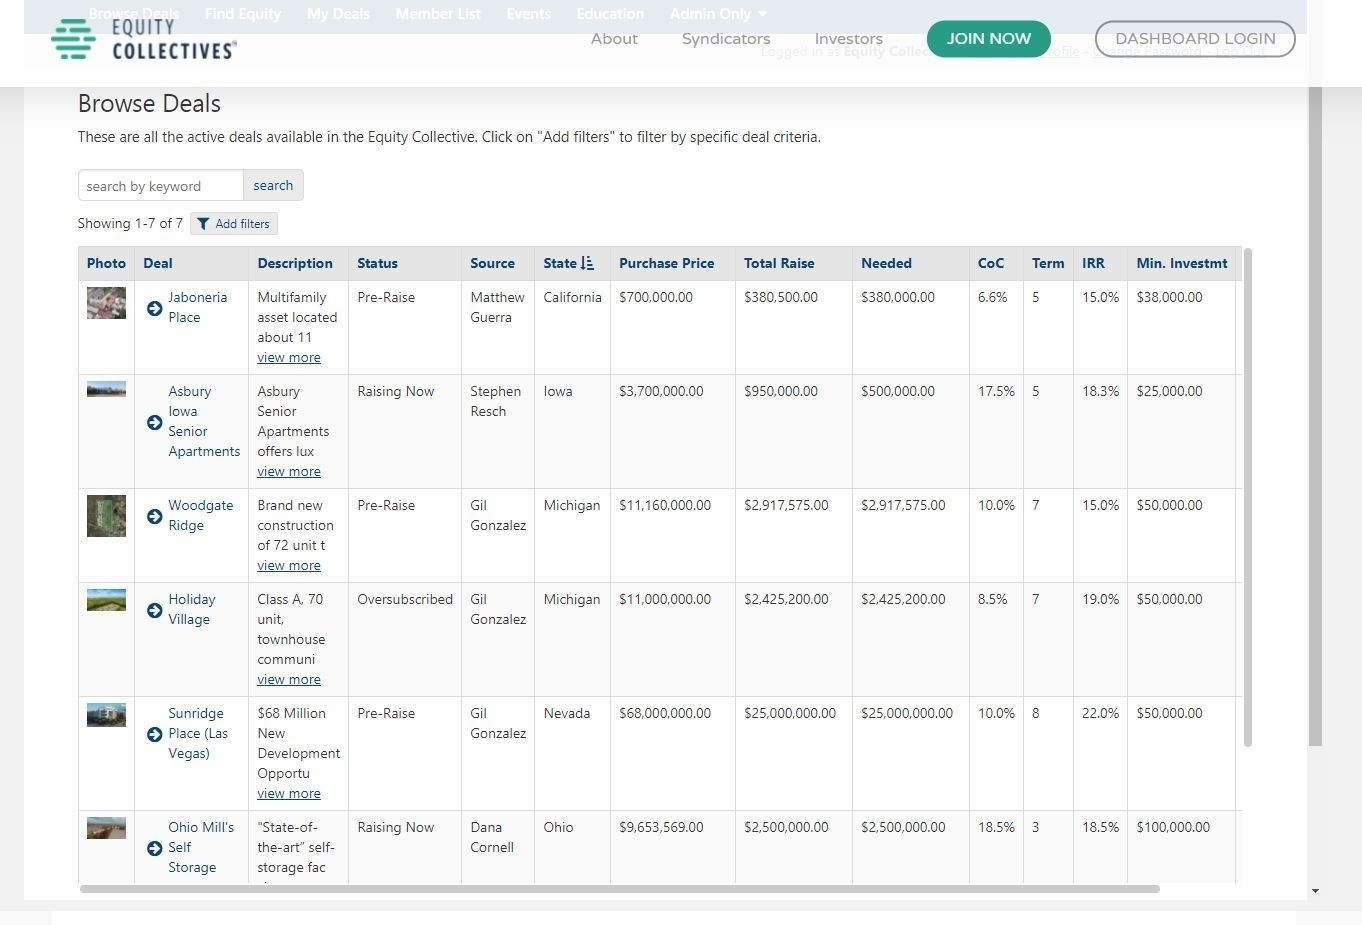Image resolution: width=1362 pixels, height=925 pixels.
Task: Click the Stephen Resch source cell
Action: 496,401
